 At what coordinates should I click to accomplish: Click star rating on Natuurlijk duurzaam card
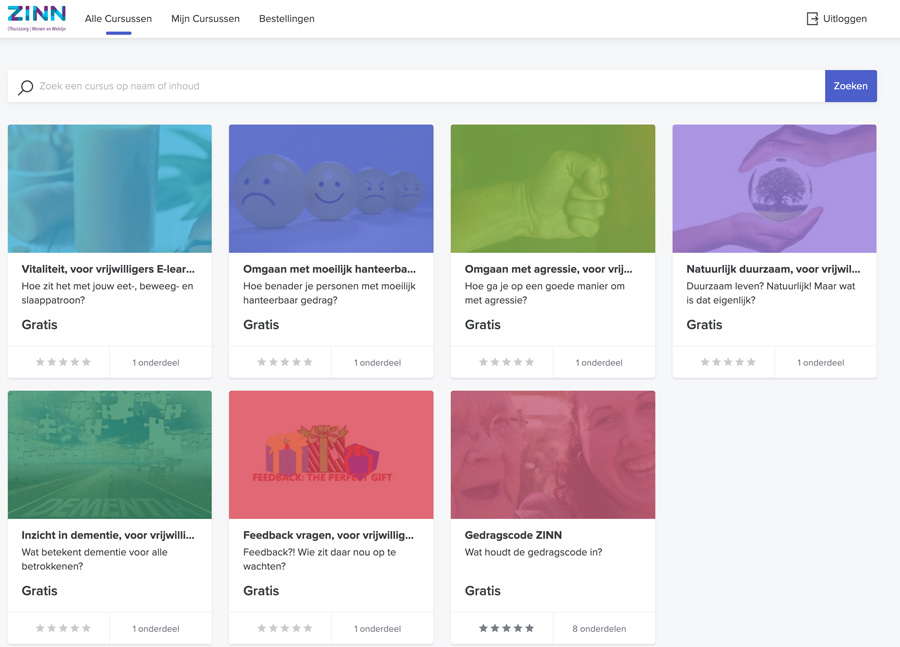(x=728, y=363)
